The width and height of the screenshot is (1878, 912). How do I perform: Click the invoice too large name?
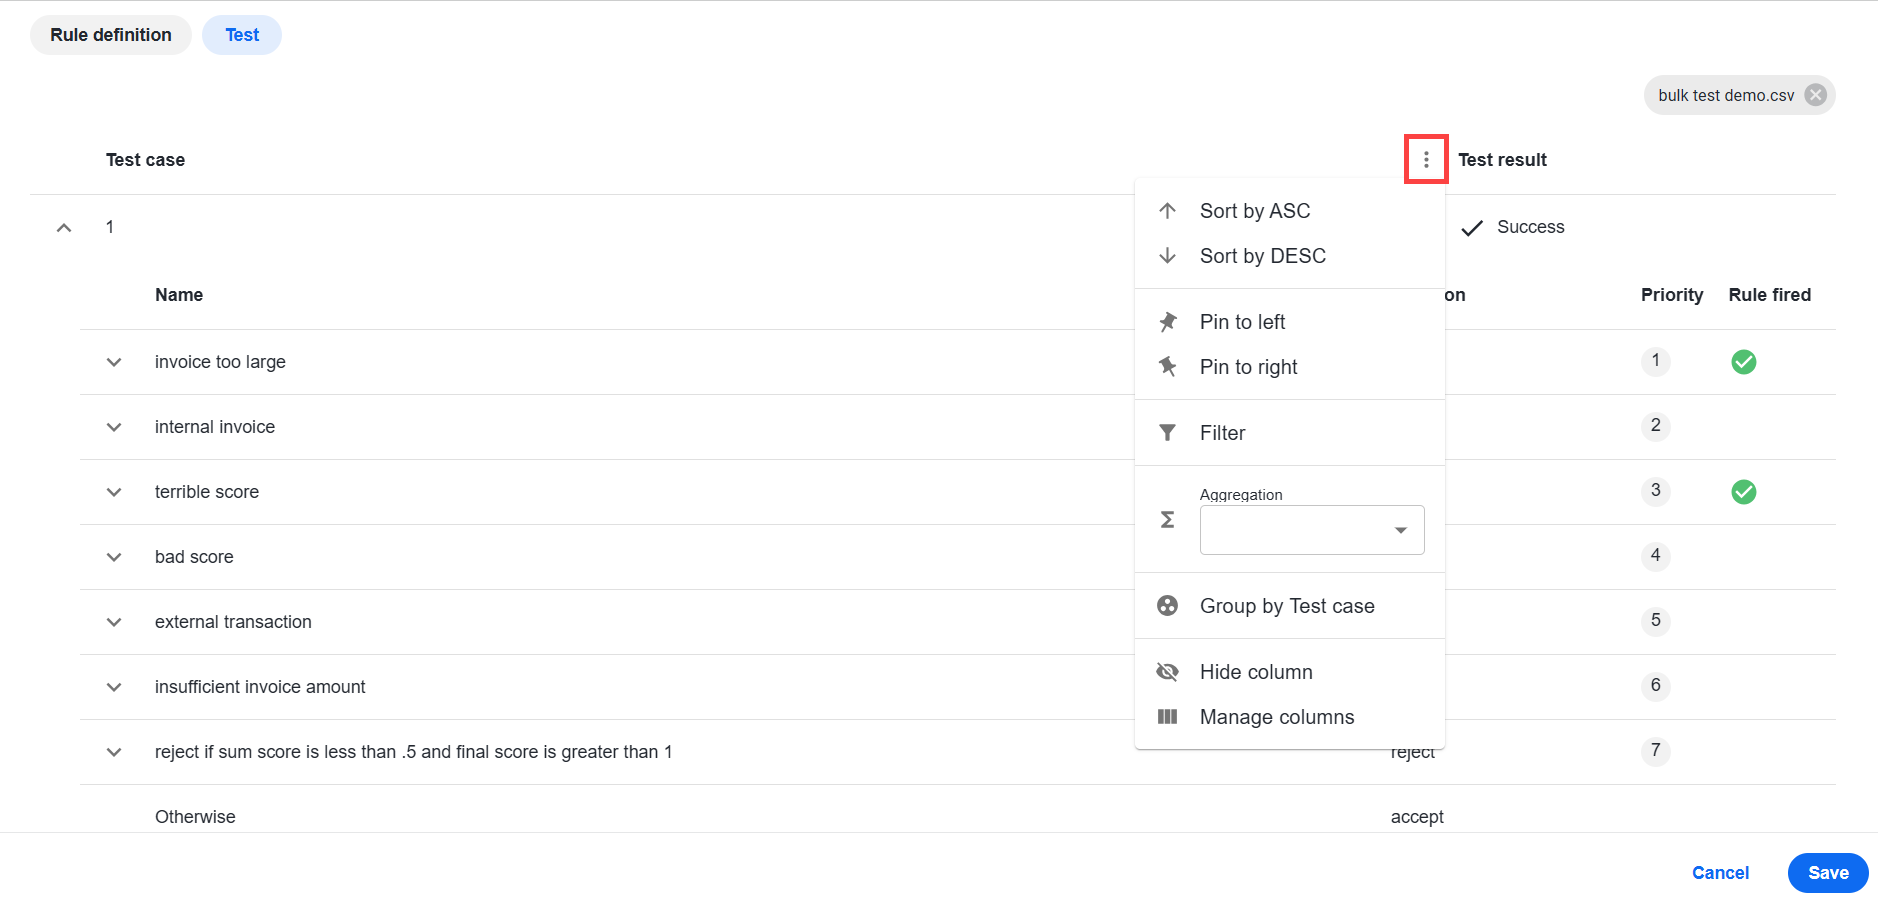220,362
